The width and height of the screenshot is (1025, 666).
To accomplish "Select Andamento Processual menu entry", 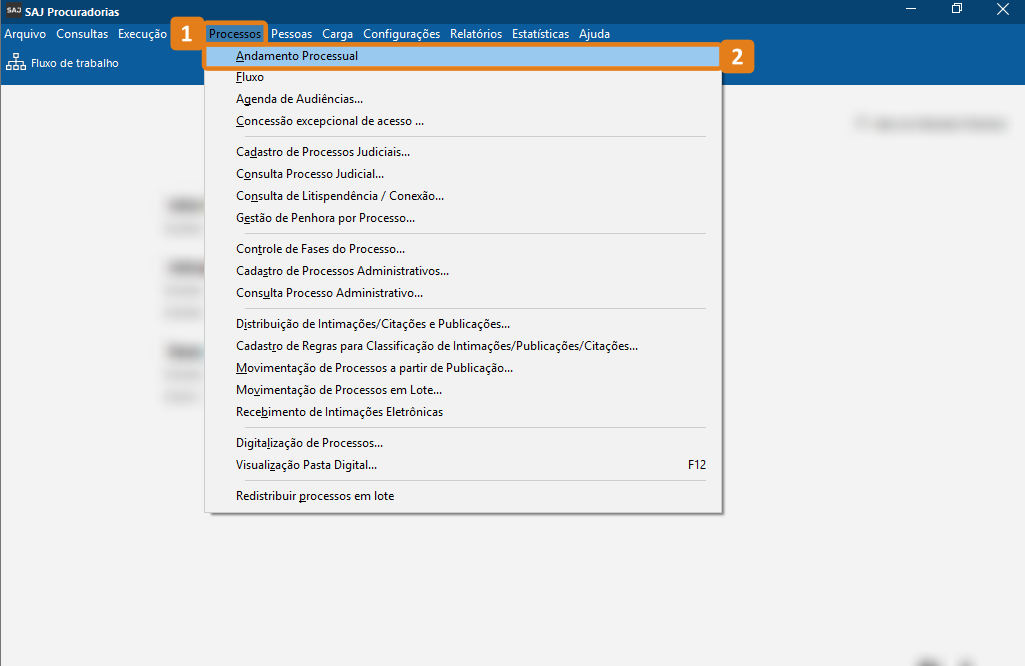I will click(x=297, y=56).
